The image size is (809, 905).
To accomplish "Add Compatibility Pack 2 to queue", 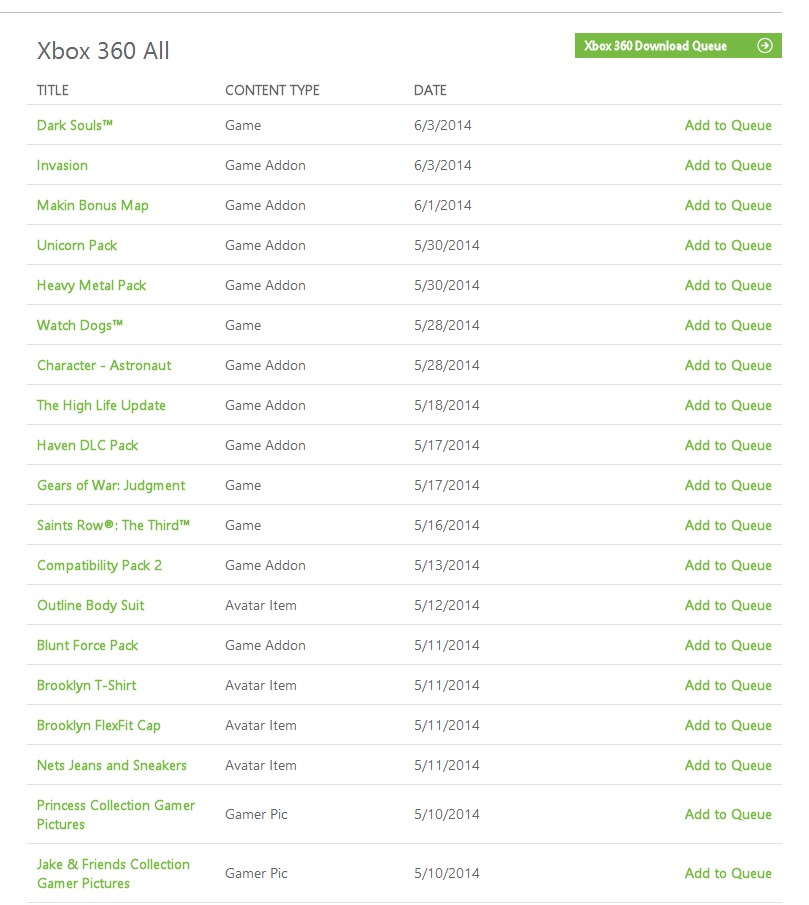I will coord(728,566).
